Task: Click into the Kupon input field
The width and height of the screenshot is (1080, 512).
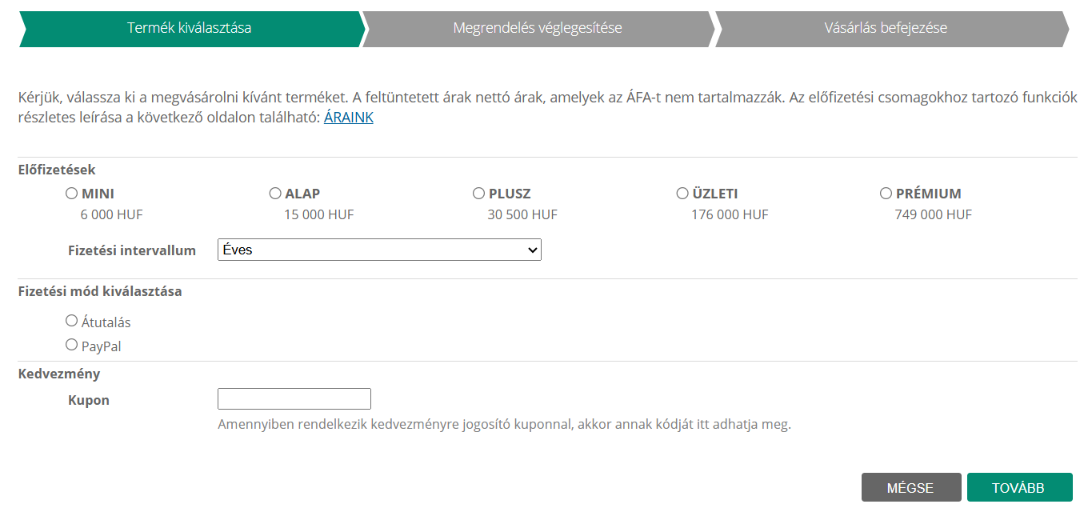Action: point(294,399)
